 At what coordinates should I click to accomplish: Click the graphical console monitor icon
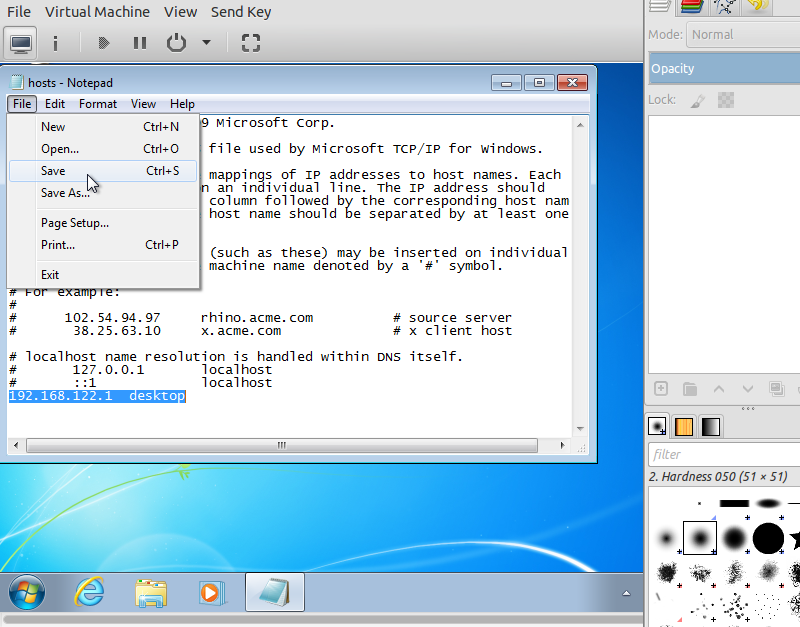[21, 43]
